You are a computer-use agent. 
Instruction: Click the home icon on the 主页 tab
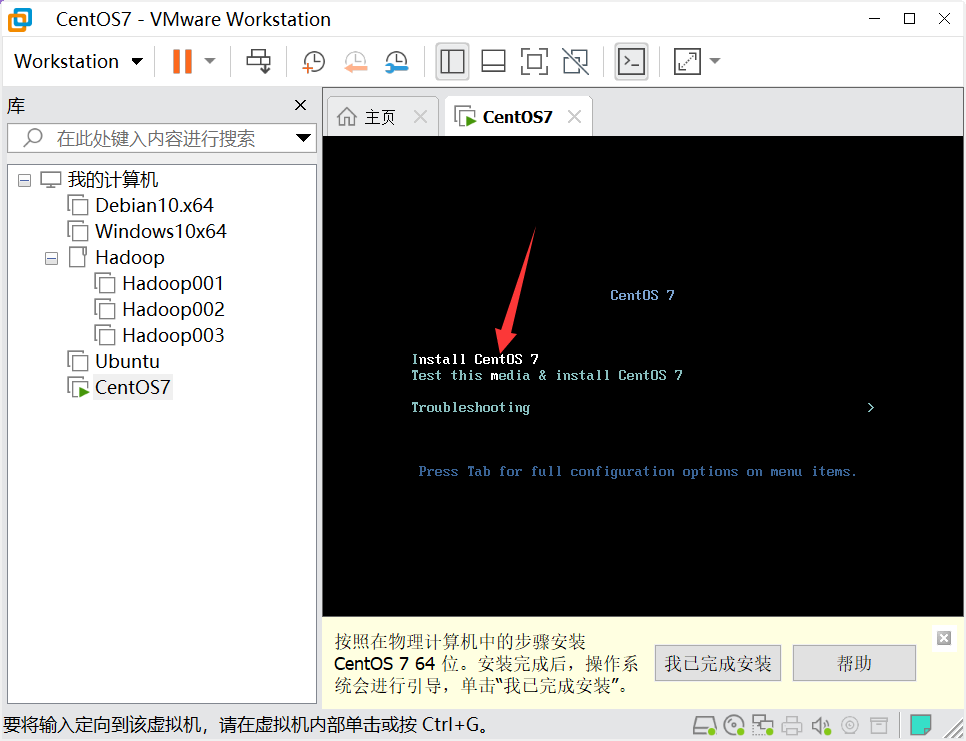(x=347, y=116)
